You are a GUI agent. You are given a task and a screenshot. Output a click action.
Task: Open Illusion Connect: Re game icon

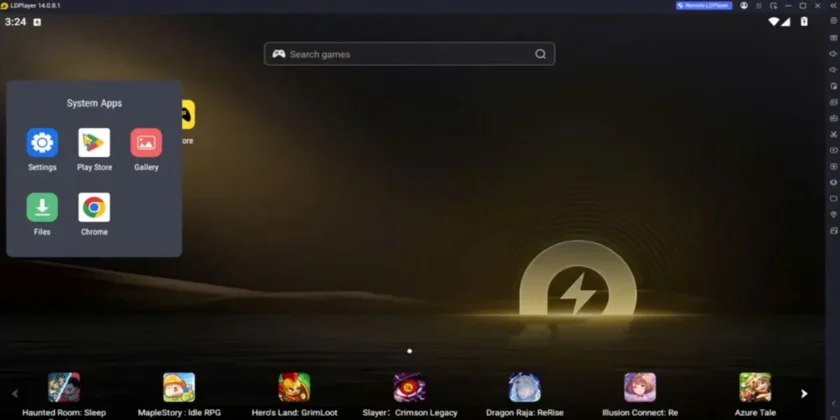coord(640,387)
